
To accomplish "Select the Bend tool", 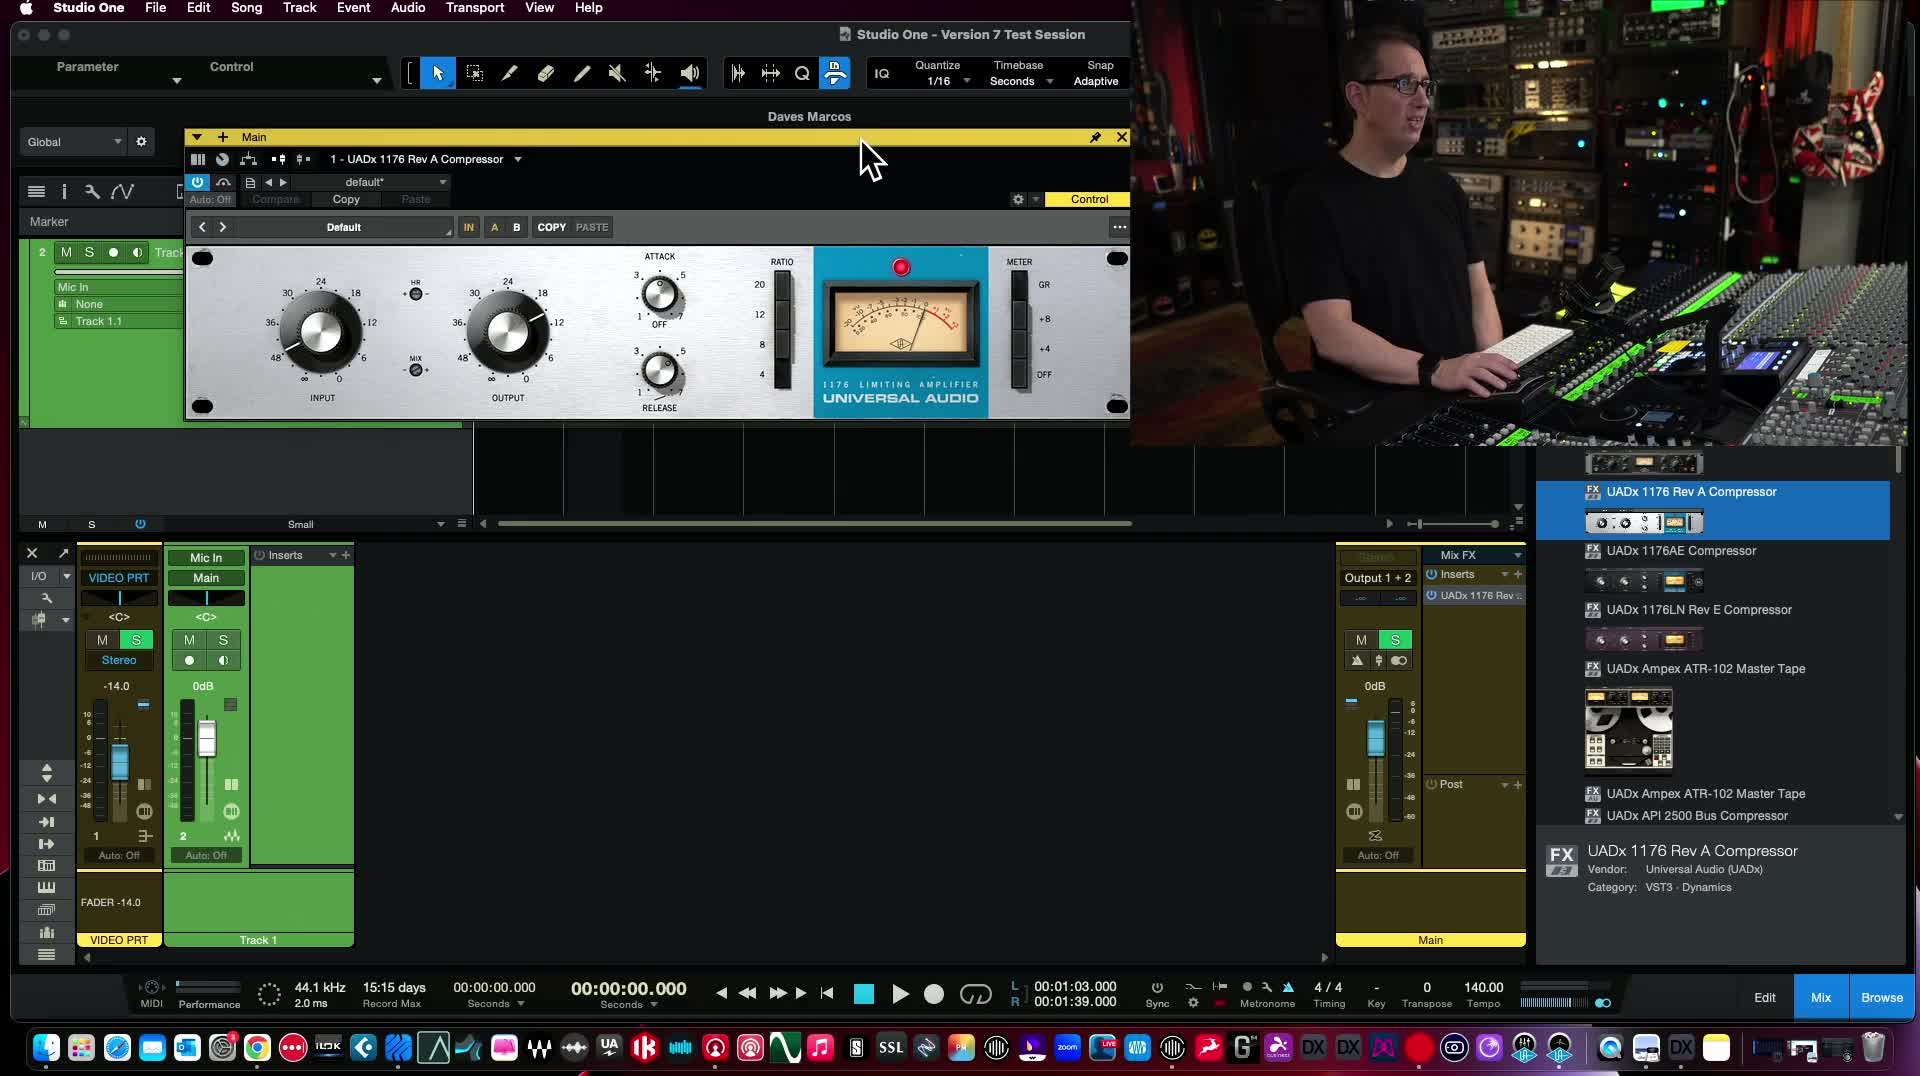I will 653,73.
